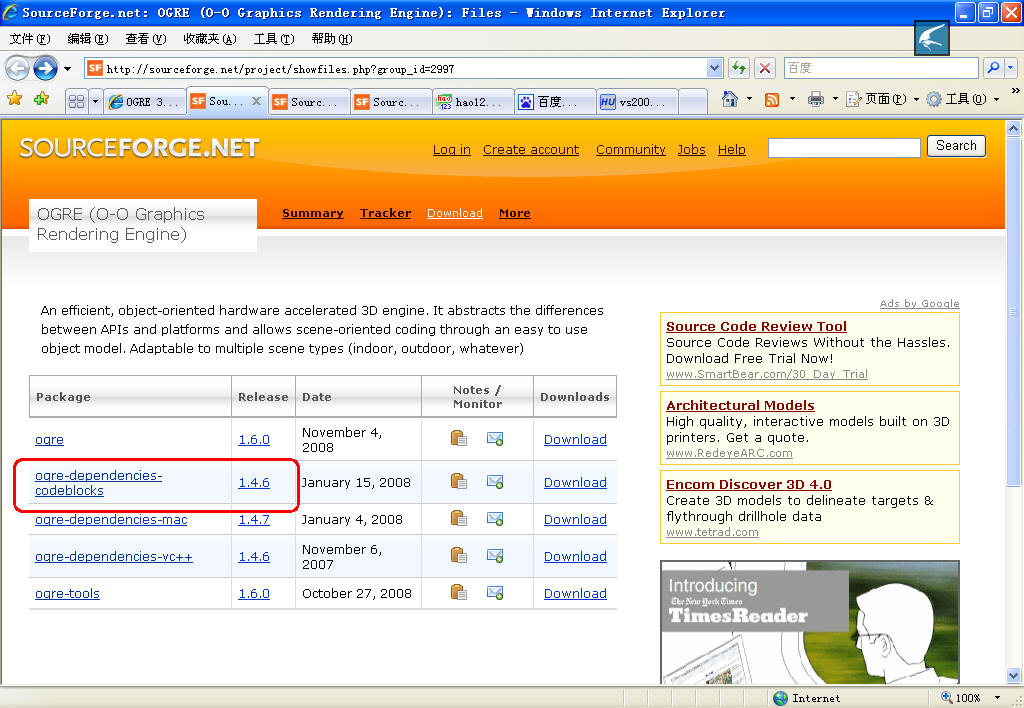Click the vertical scrollbar down arrow
This screenshot has width=1024, height=708.
[x=1013, y=675]
